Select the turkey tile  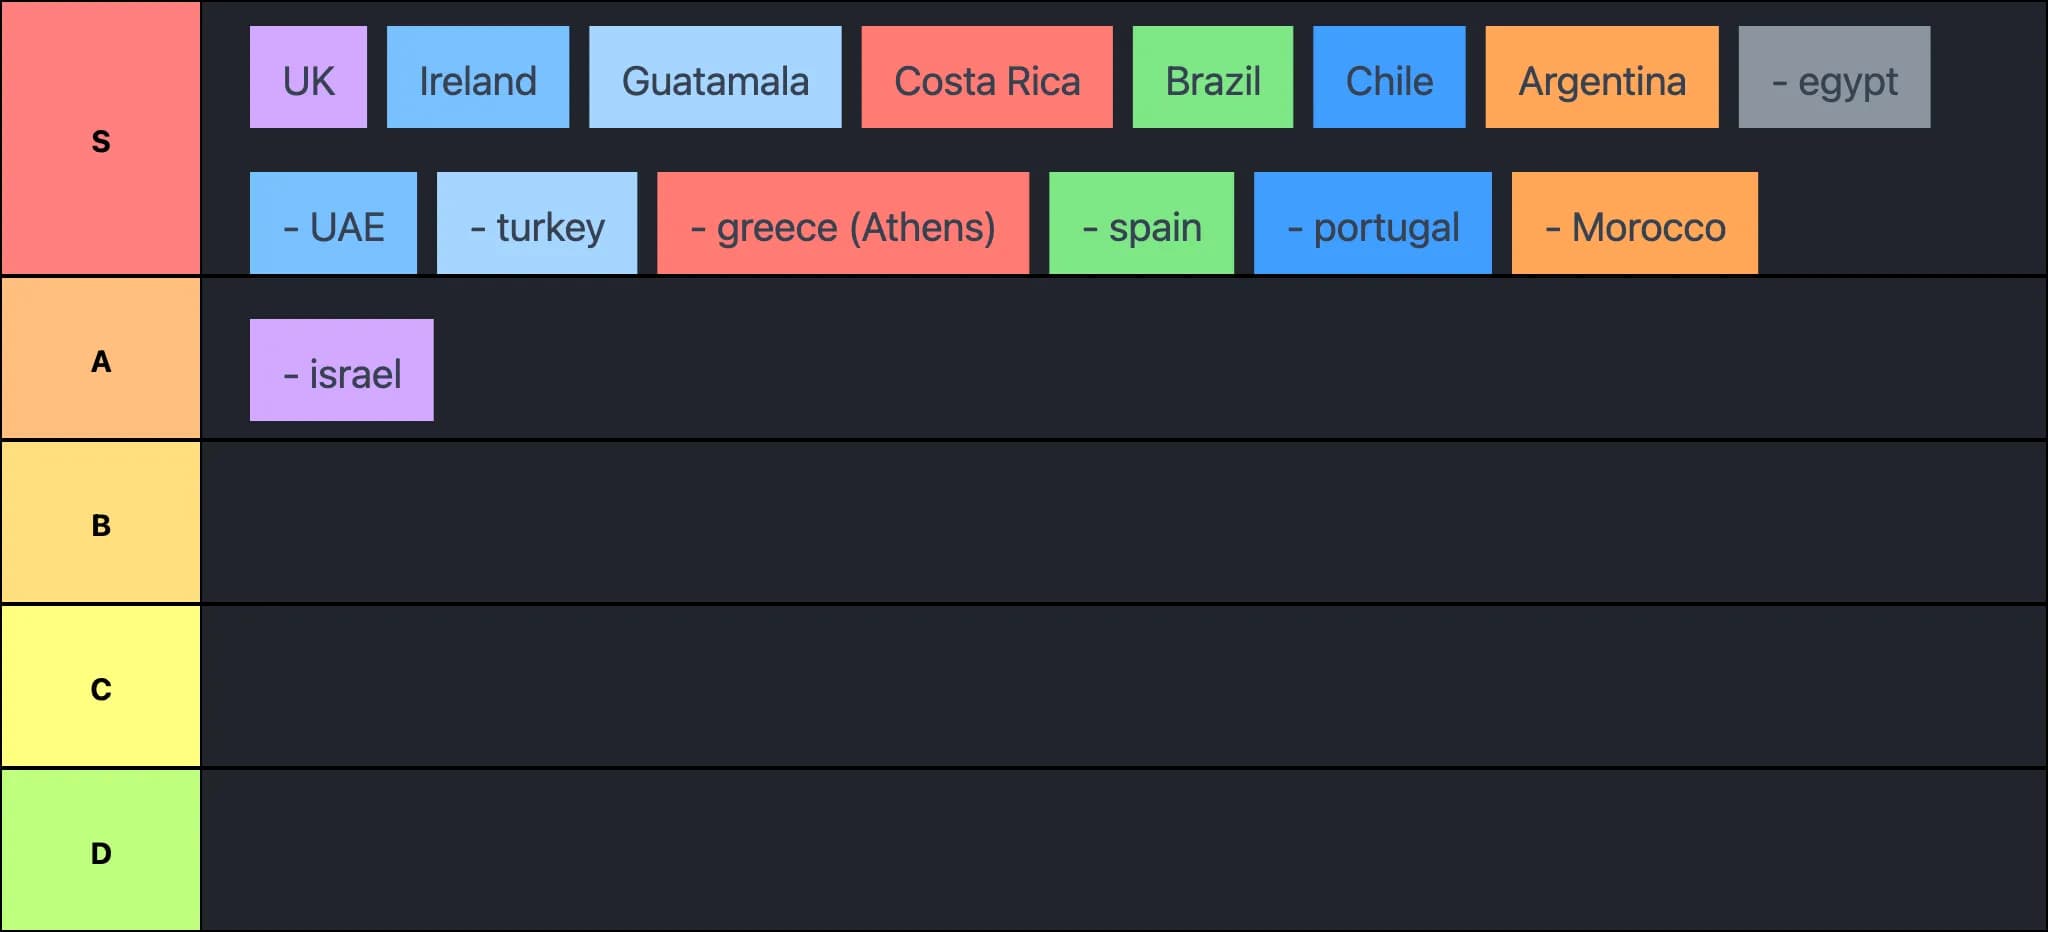(x=537, y=224)
